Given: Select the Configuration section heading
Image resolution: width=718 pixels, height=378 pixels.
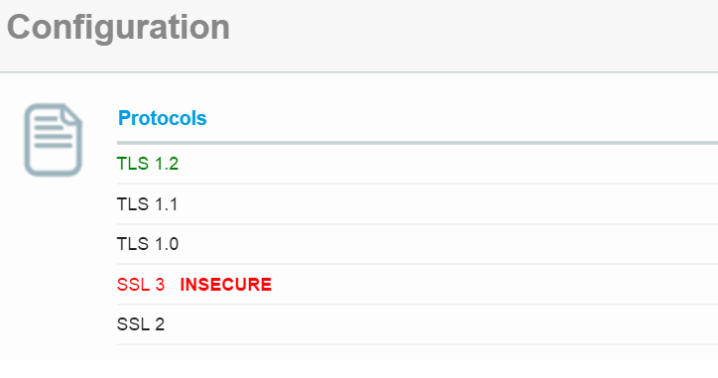Looking at the screenshot, I should click(x=118, y=28).
